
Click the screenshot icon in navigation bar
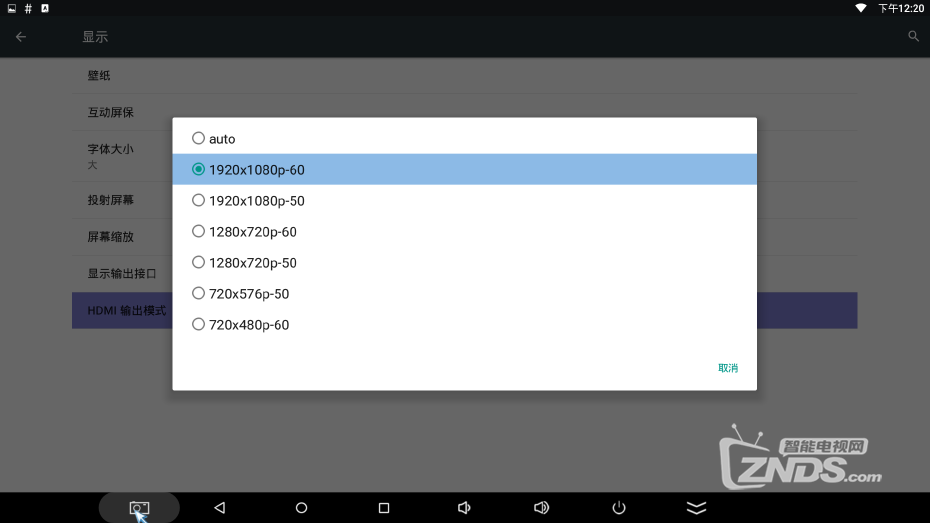[x=139, y=508]
